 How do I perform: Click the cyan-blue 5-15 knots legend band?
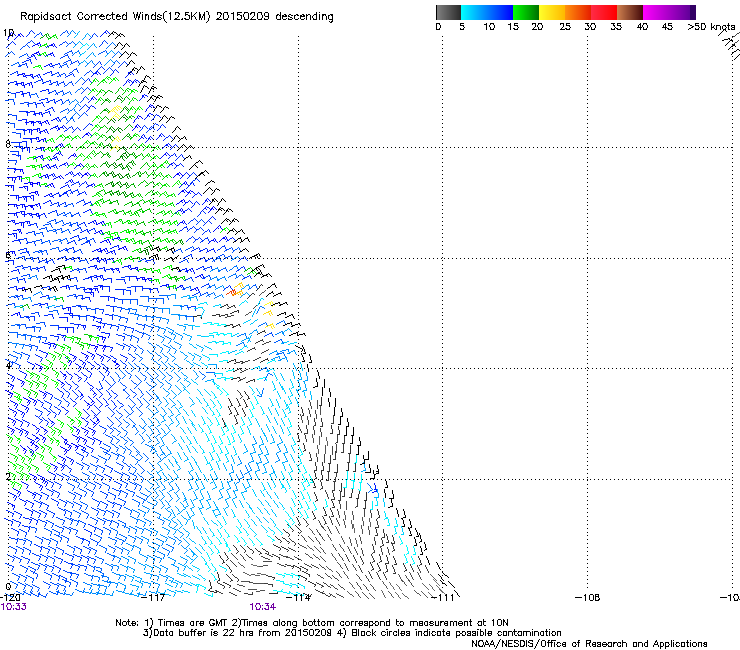click(x=487, y=12)
